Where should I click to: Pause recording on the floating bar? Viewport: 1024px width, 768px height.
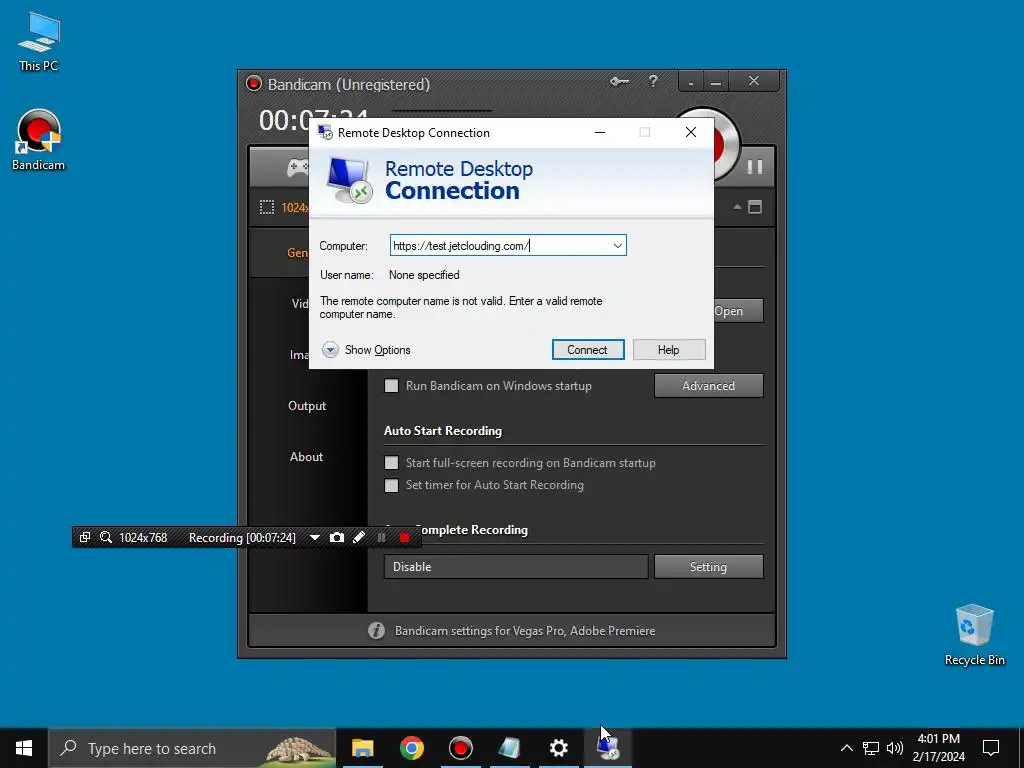[381, 537]
